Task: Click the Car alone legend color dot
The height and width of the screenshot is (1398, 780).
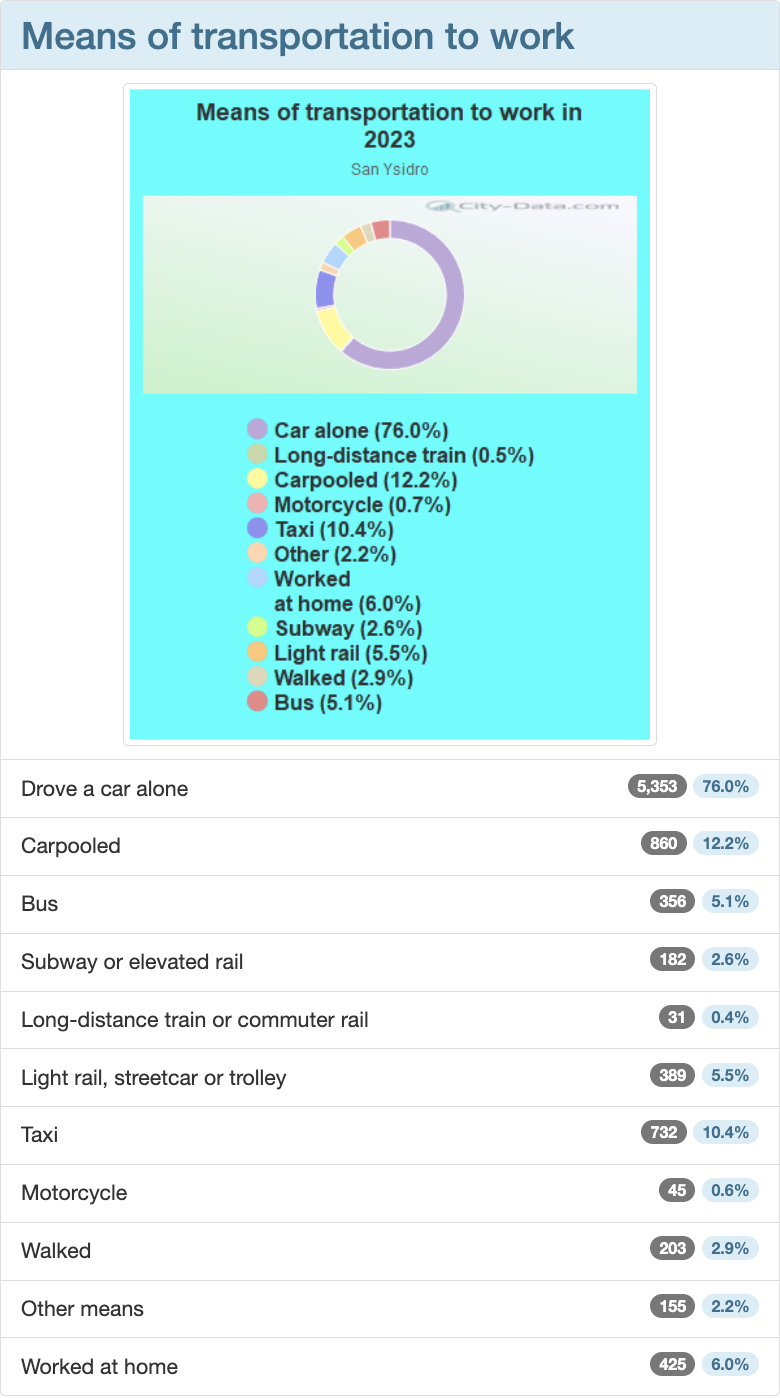Action: (257, 430)
